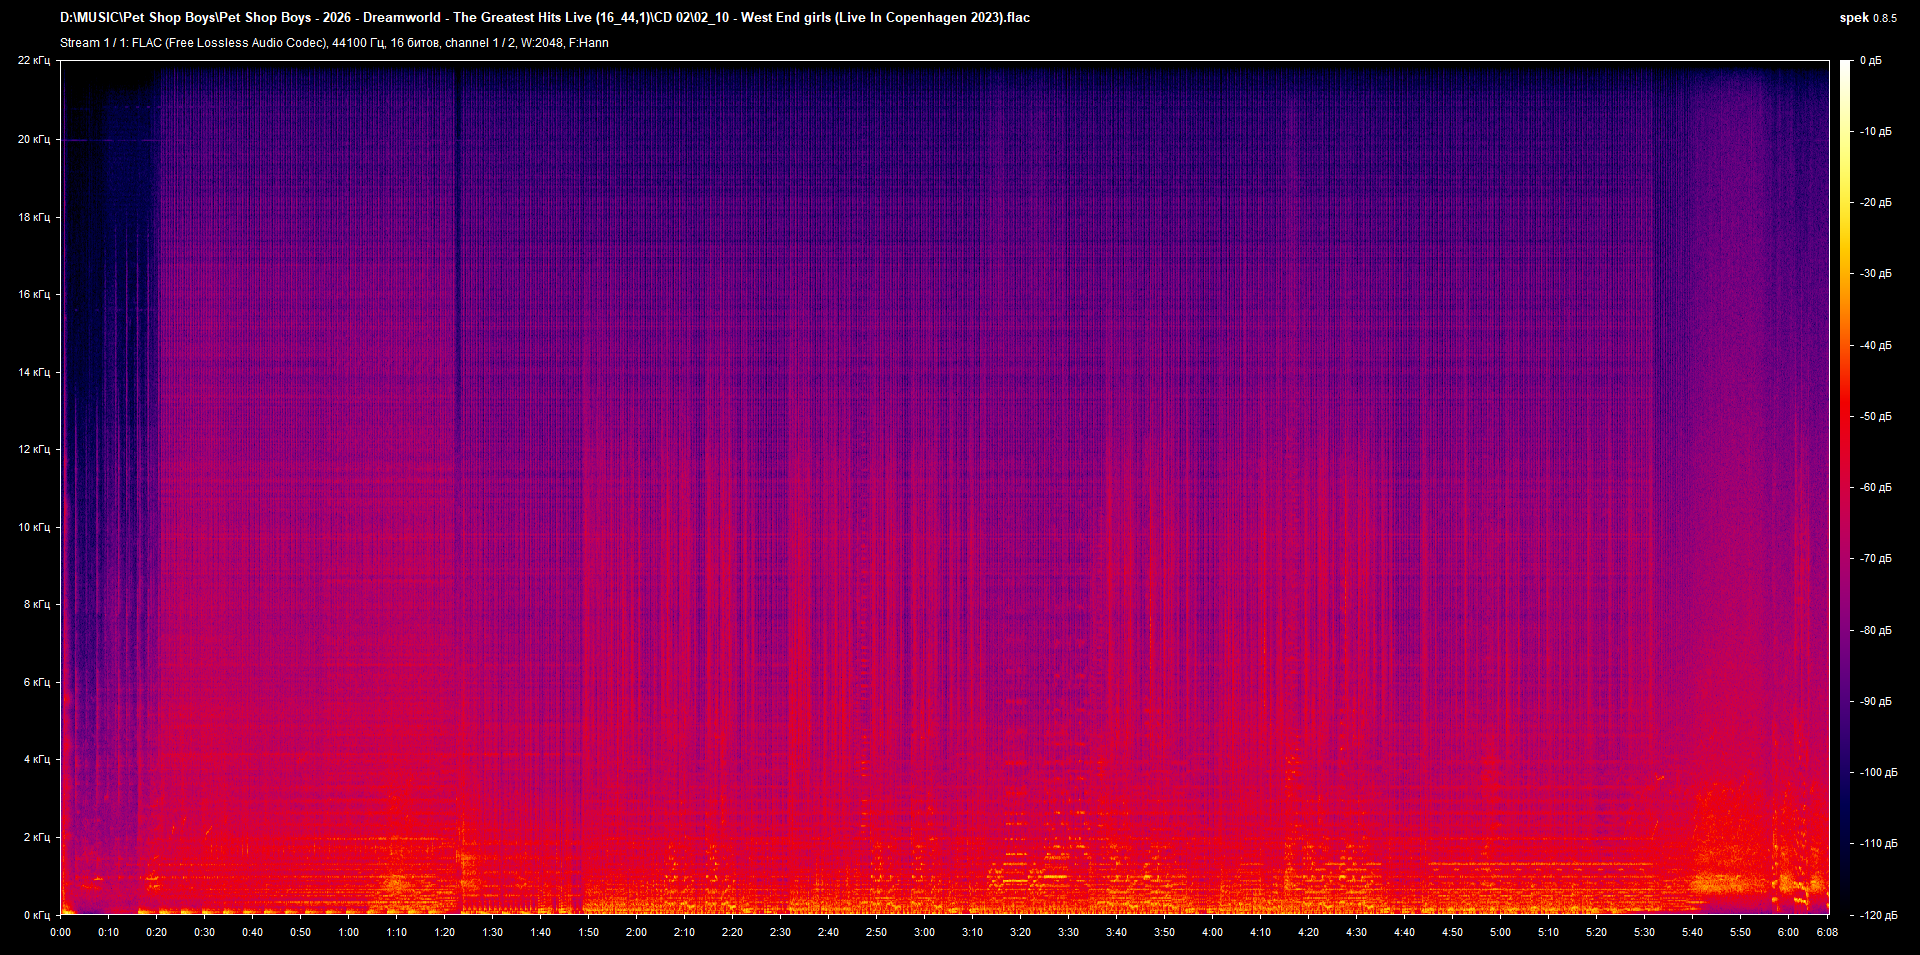Click the FLAC file path title text

tap(544, 17)
